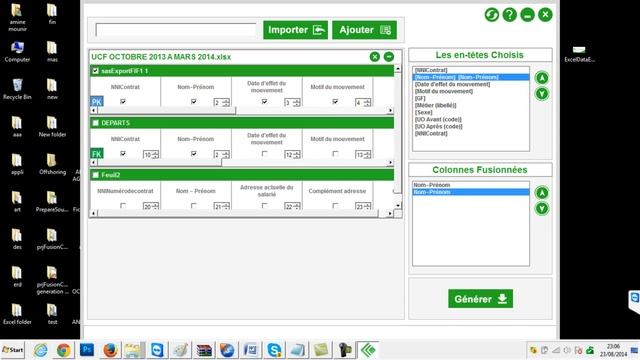The width and height of the screenshot is (640, 360).
Task: Click the Importer button
Action: pos(296,30)
